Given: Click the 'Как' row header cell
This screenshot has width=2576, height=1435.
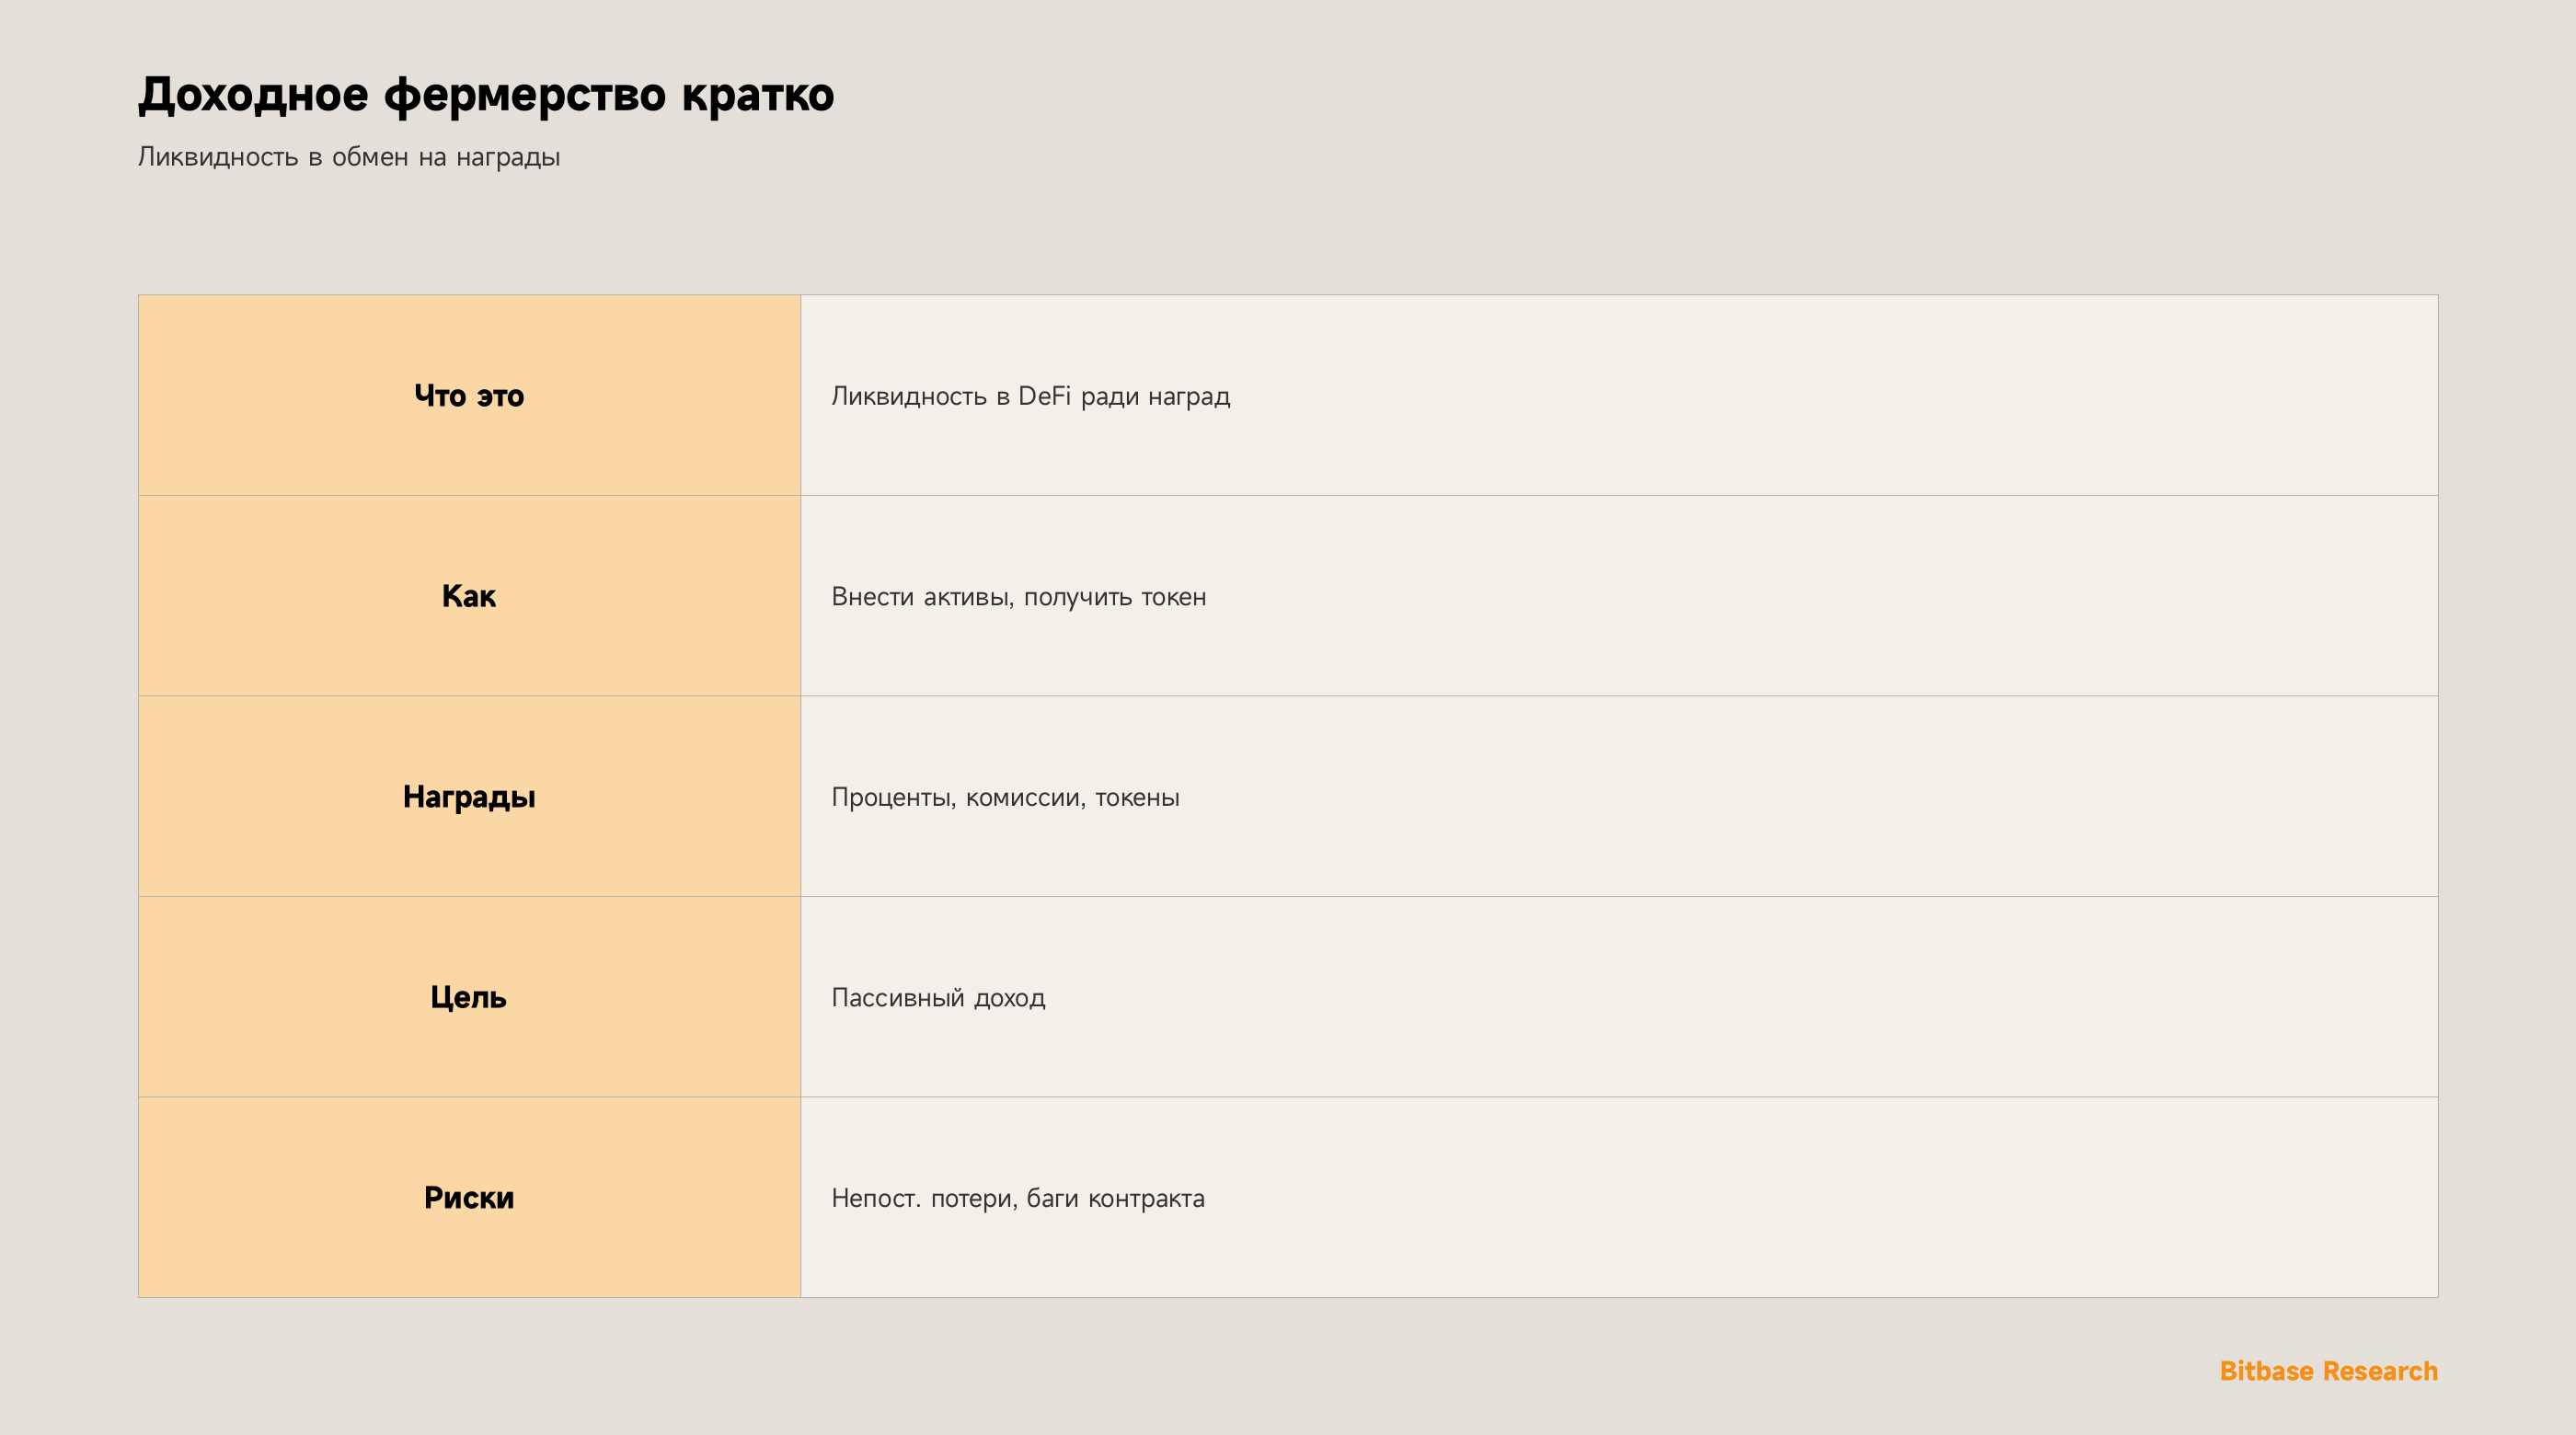Looking at the screenshot, I should click(469, 596).
